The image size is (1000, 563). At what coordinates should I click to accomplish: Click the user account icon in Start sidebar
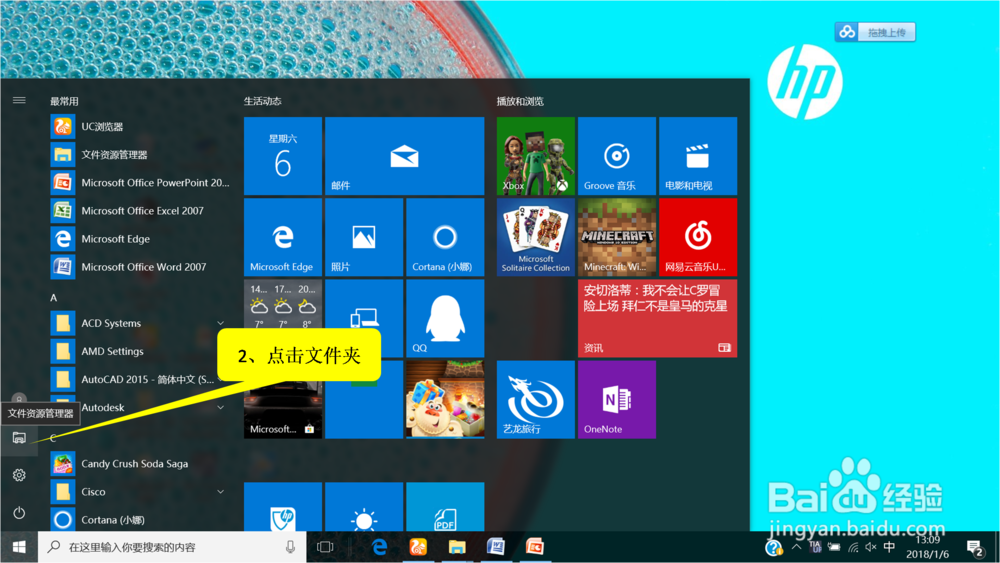pos(19,398)
